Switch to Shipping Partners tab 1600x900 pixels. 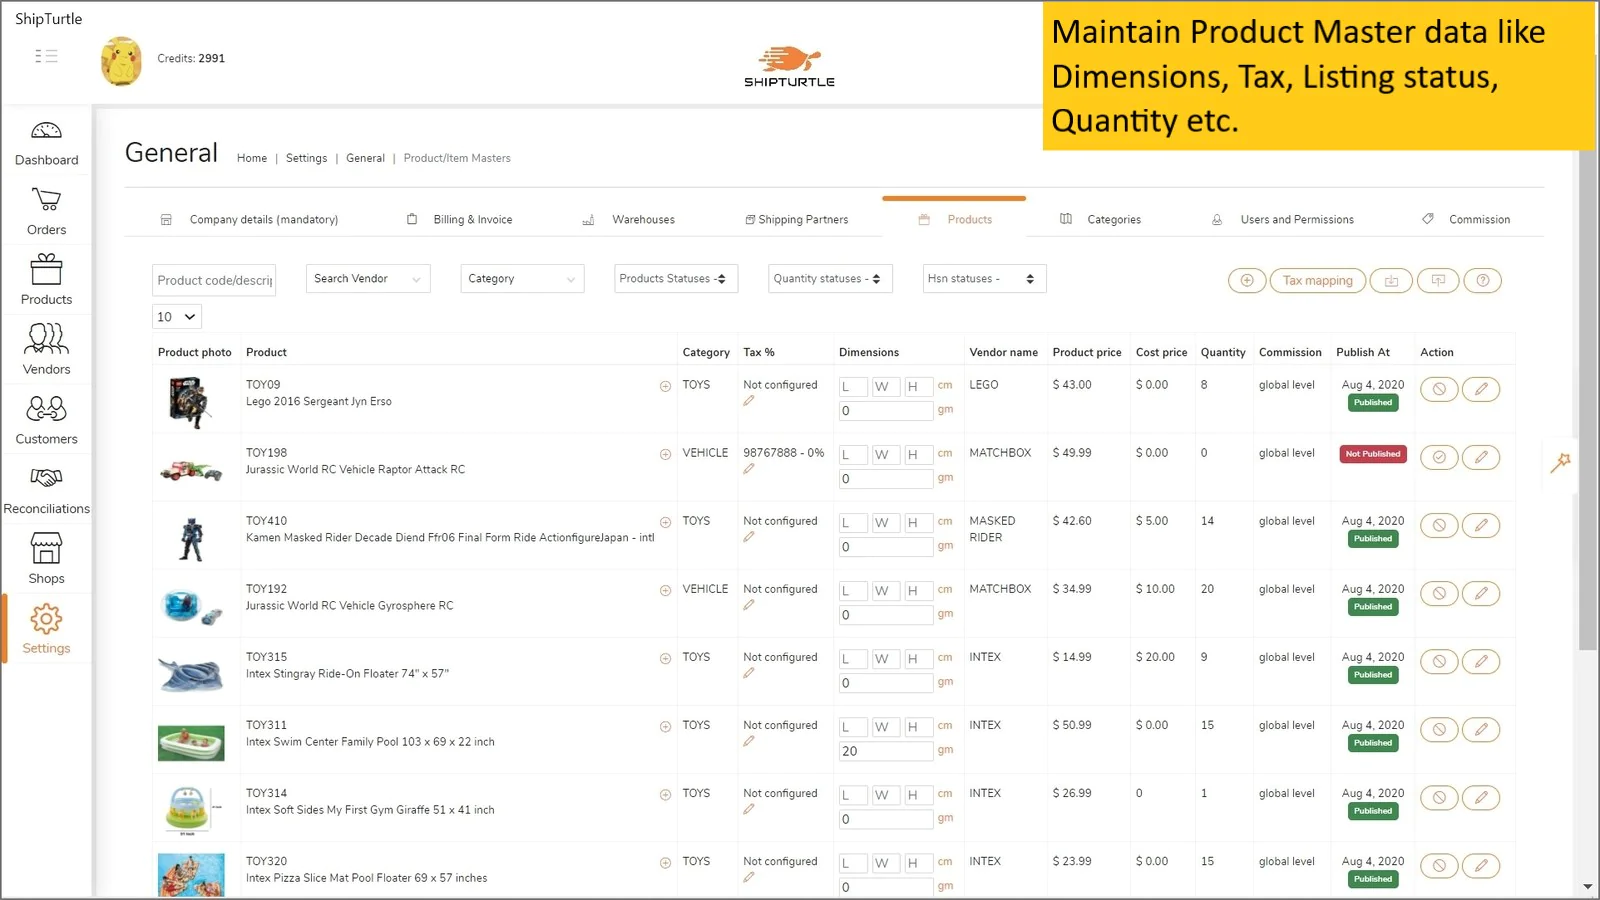point(797,220)
